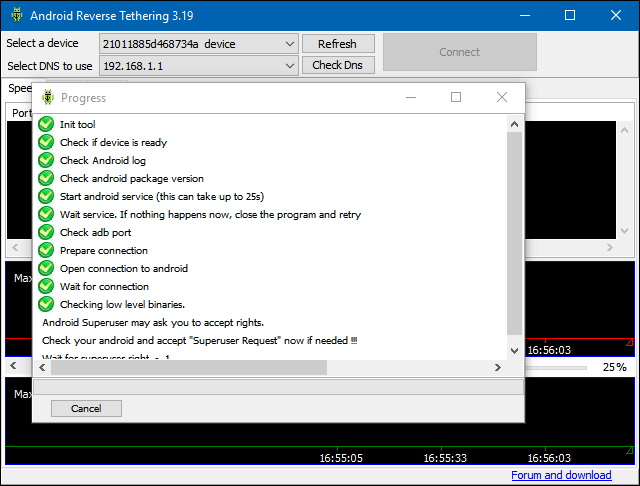The width and height of the screenshot is (640, 486).
Task: Click 'Check if device is ready' text
Action: (113, 142)
